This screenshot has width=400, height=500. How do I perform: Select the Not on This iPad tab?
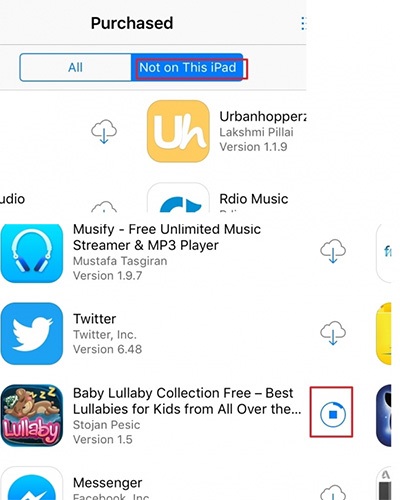click(x=187, y=67)
